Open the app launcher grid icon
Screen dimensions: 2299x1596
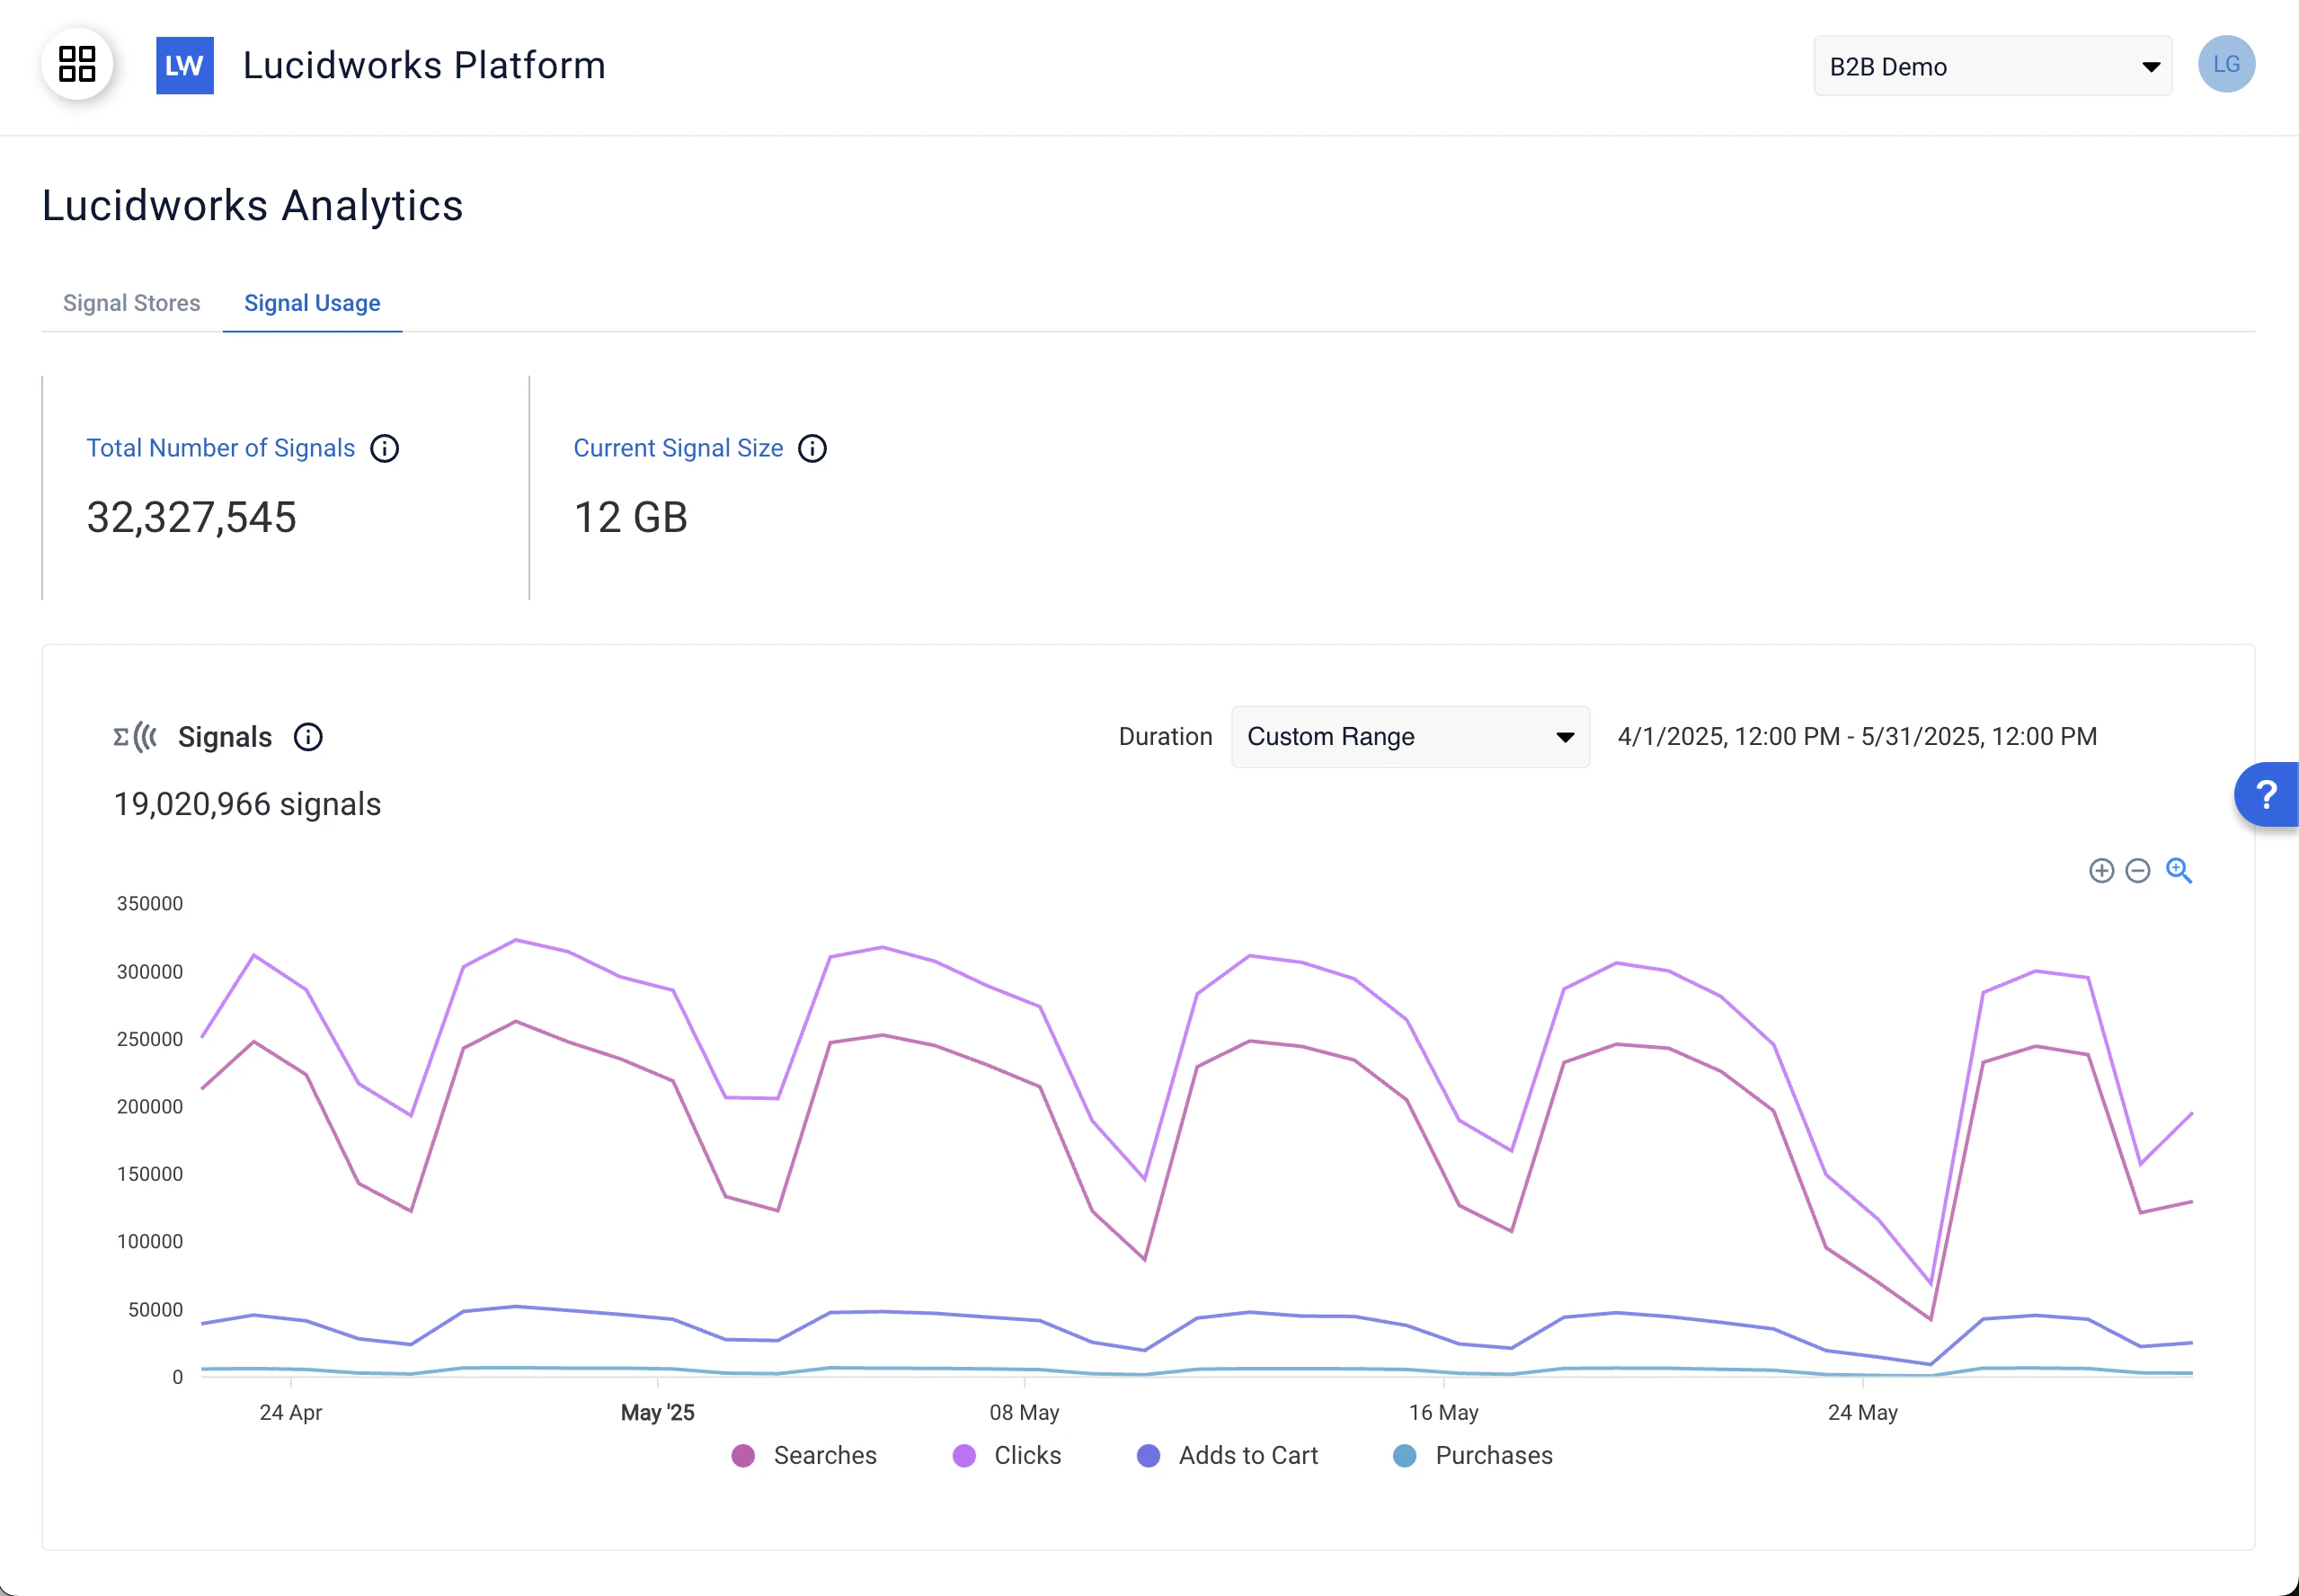77,65
